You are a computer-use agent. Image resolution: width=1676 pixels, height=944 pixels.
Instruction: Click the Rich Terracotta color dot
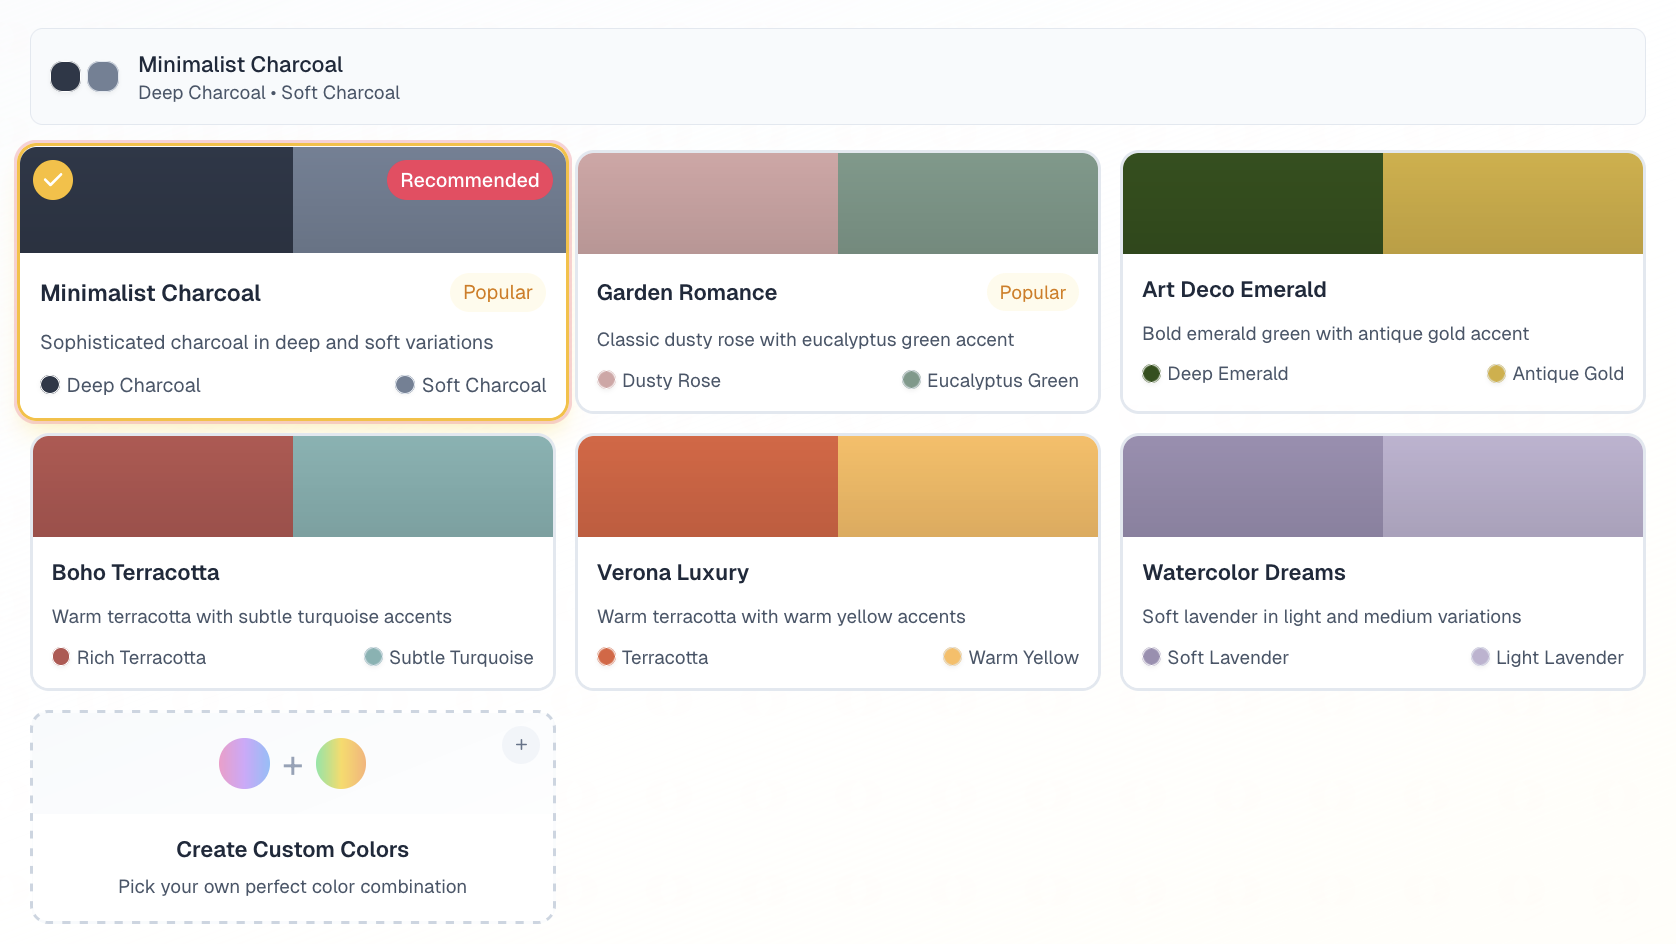(61, 657)
